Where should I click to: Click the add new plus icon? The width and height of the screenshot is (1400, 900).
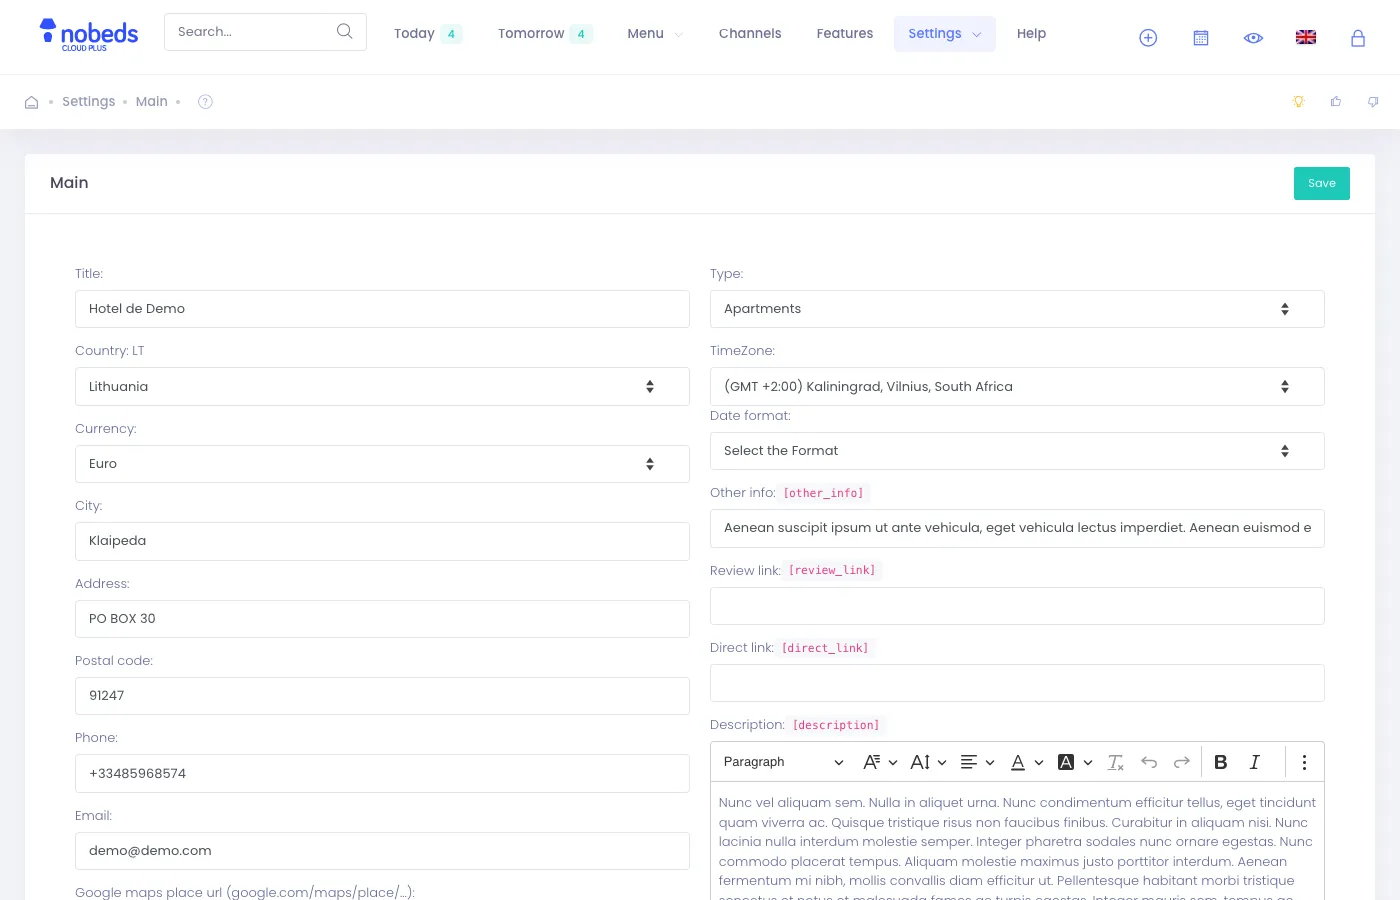click(1148, 38)
